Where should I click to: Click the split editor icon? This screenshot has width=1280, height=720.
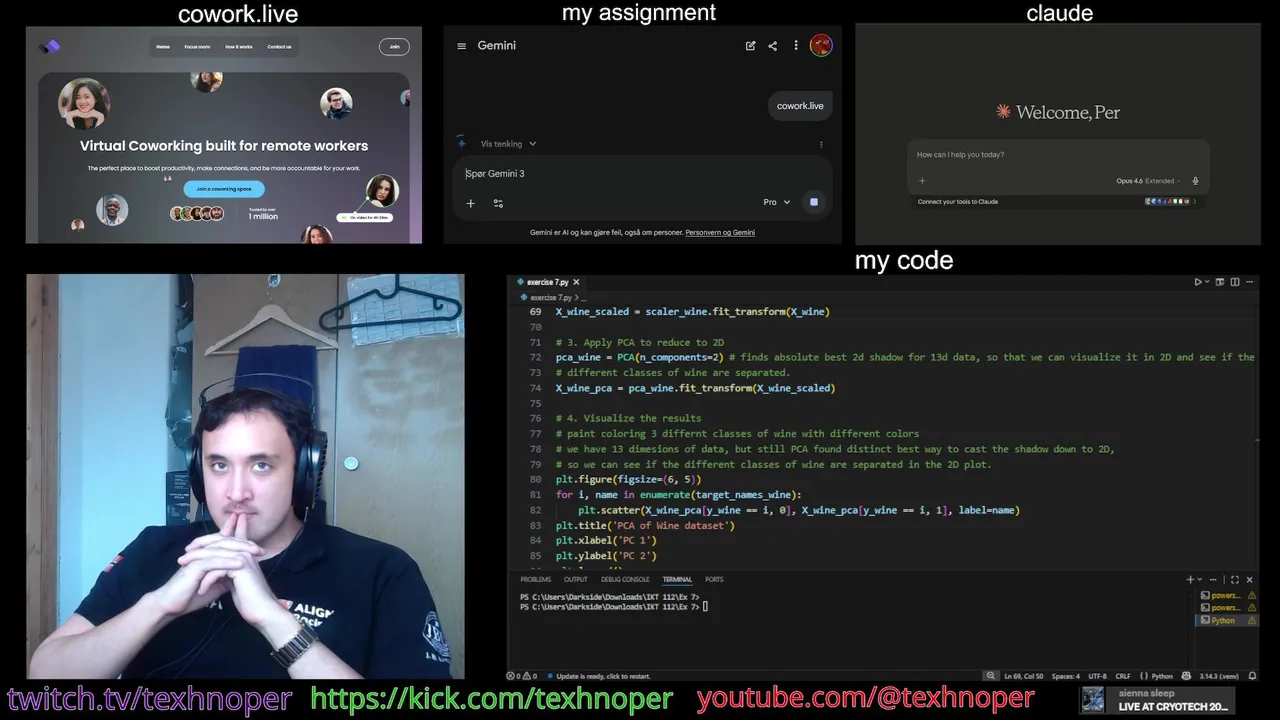1234,282
